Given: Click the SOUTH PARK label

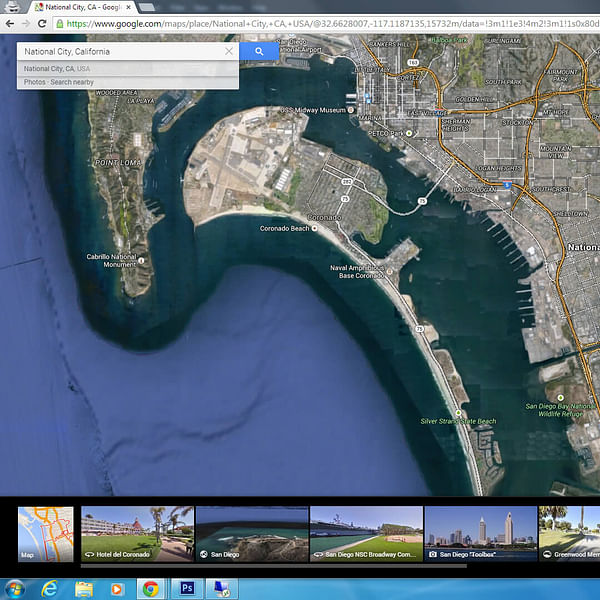Looking at the screenshot, I should (503, 82).
